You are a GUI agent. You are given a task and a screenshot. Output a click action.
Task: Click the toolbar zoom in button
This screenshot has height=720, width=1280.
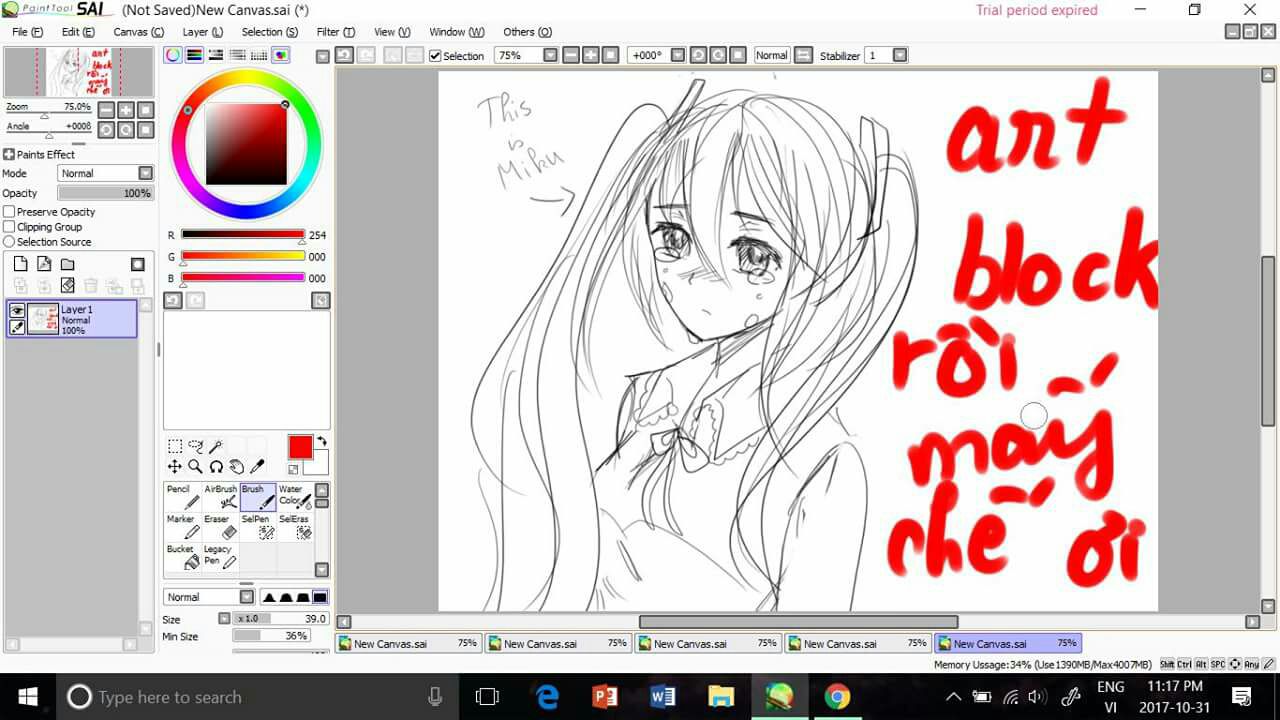point(590,55)
